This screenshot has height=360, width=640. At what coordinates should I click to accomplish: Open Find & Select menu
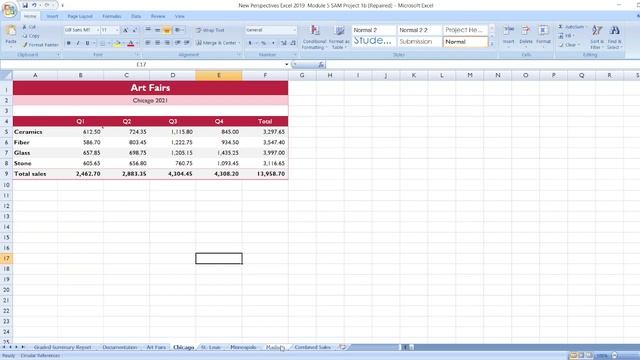click(x=614, y=37)
